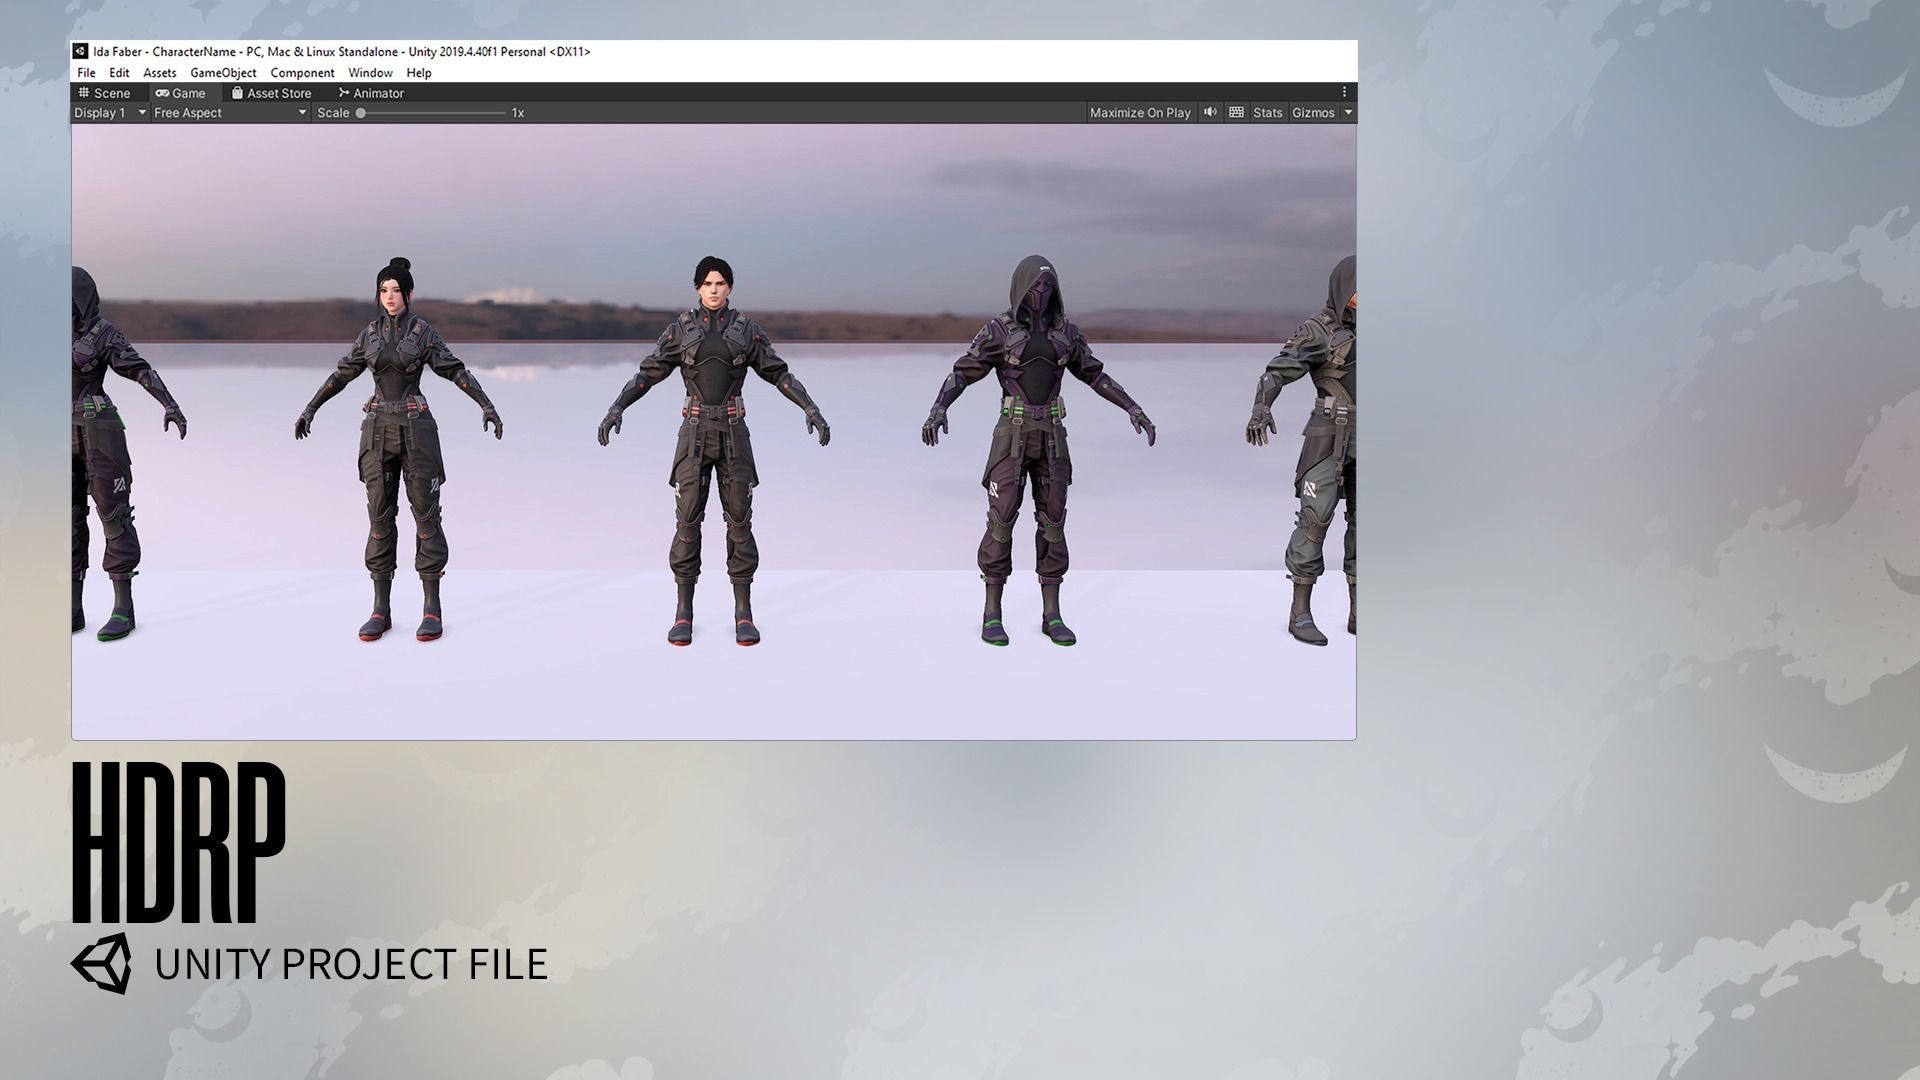Expand the Gizmos dropdown arrow

coord(1348,113)
